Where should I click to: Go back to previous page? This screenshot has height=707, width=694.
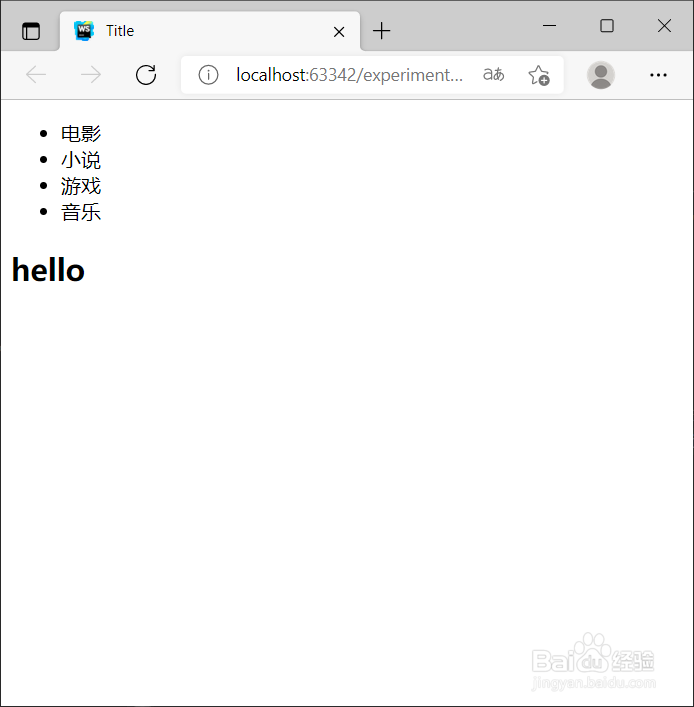36,74
